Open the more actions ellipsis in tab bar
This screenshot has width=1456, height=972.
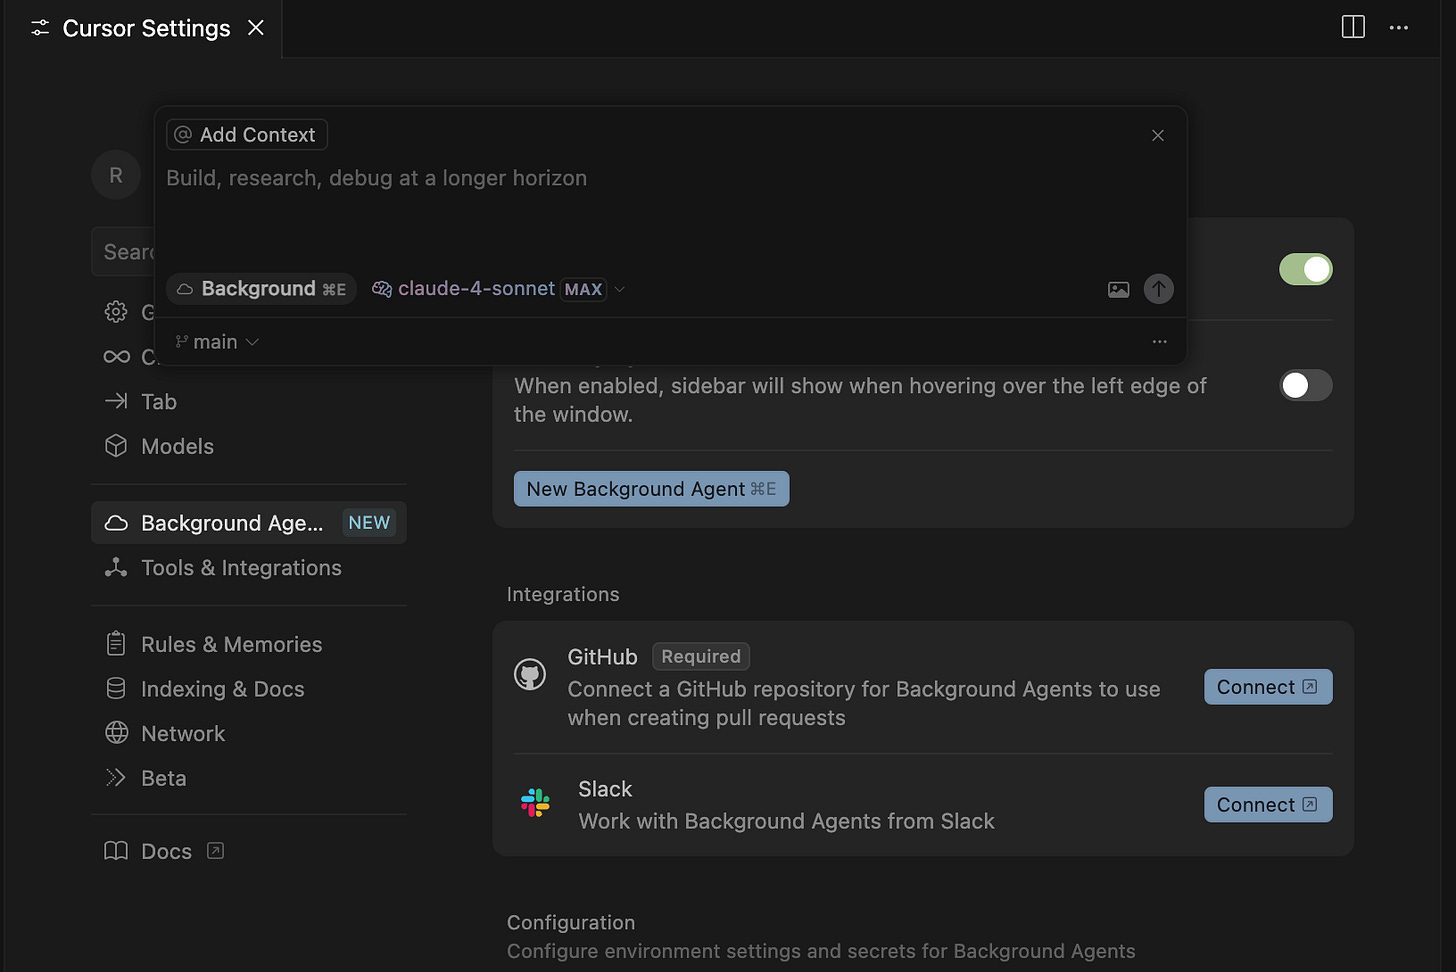pyautogui.click(x=1399, y=28)
